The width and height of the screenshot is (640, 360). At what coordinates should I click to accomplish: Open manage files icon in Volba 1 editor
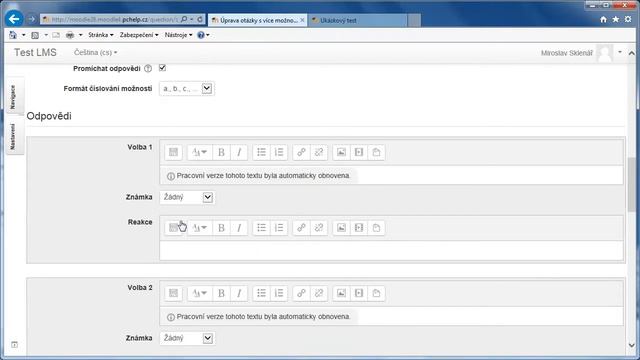click(376, 152)
